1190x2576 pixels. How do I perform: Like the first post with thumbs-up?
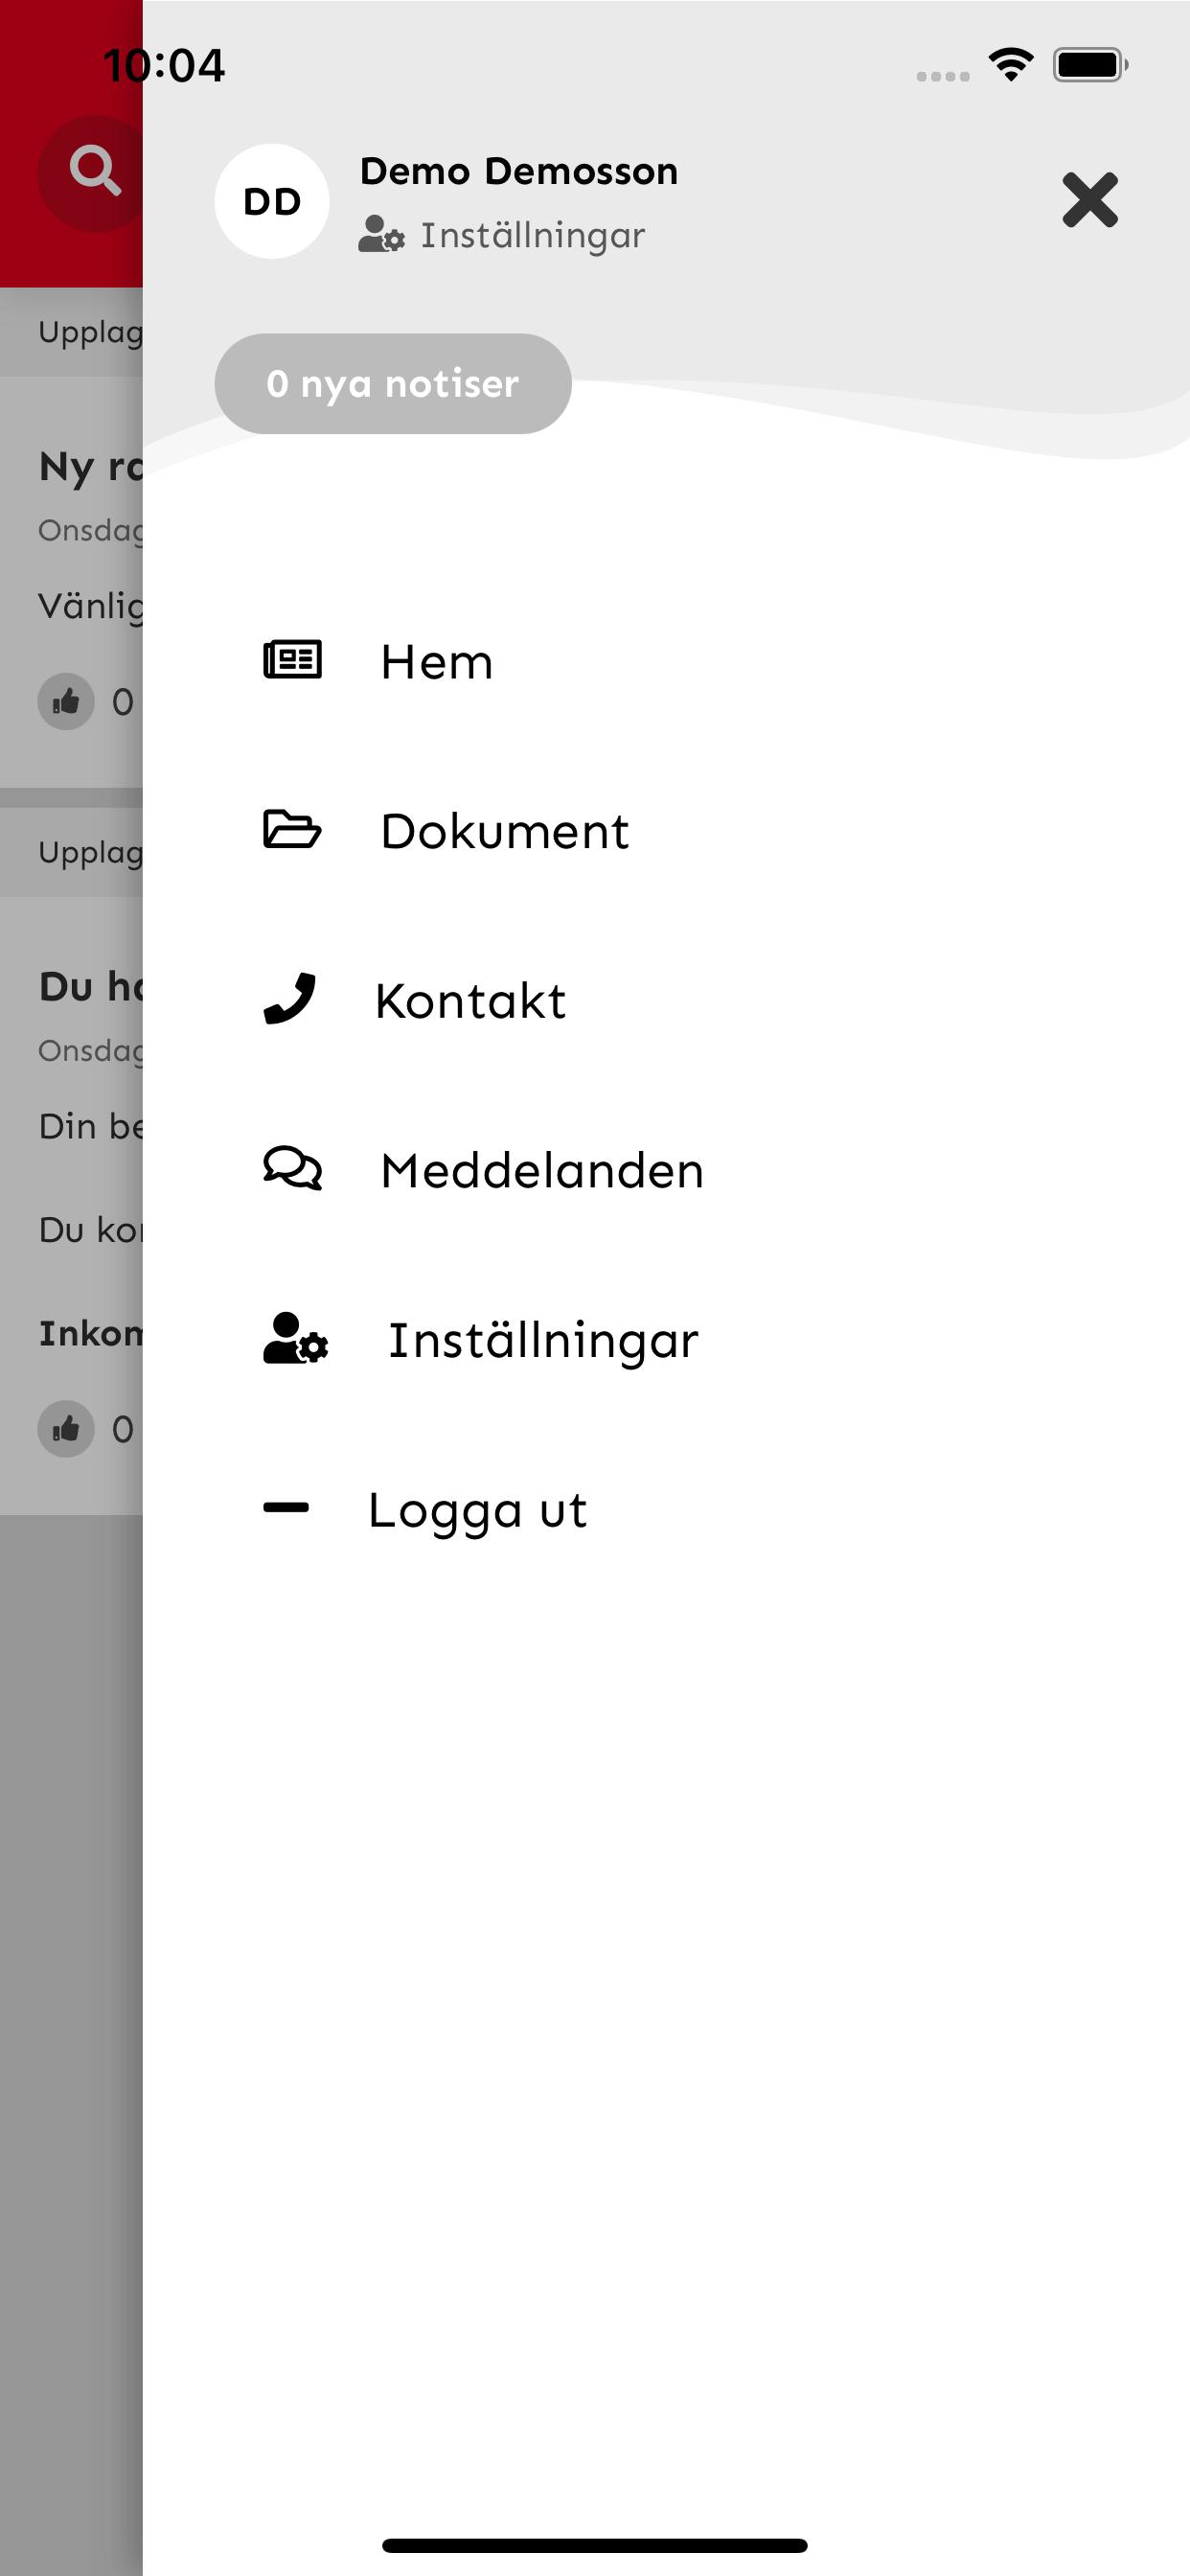coord(66,702)
